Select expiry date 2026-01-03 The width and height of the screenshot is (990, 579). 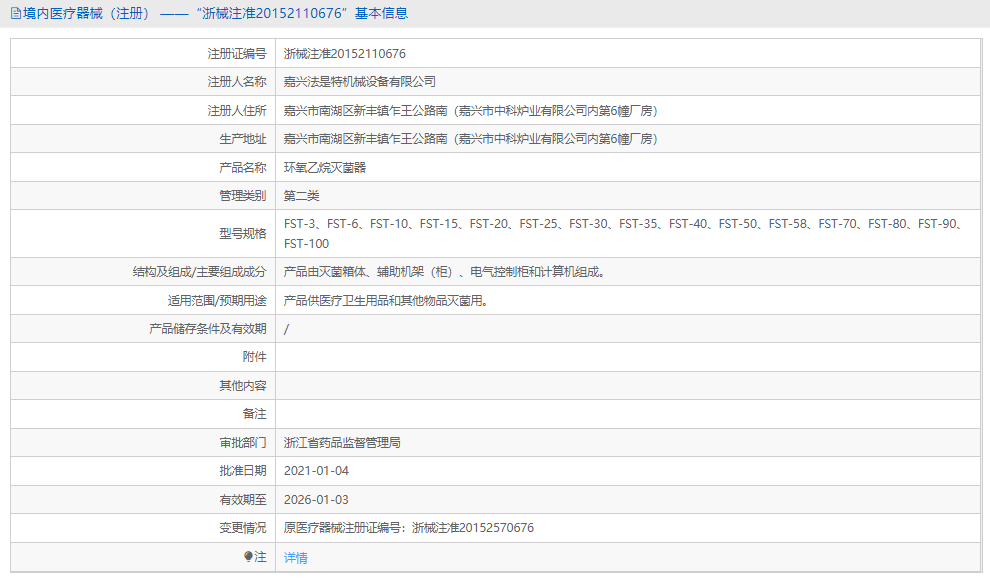[x=316, y=499]
